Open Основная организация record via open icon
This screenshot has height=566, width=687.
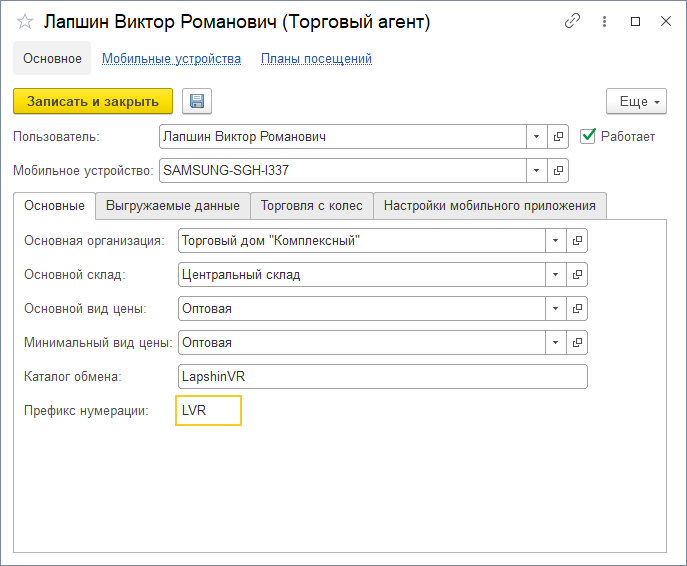(x=577, y=240)
